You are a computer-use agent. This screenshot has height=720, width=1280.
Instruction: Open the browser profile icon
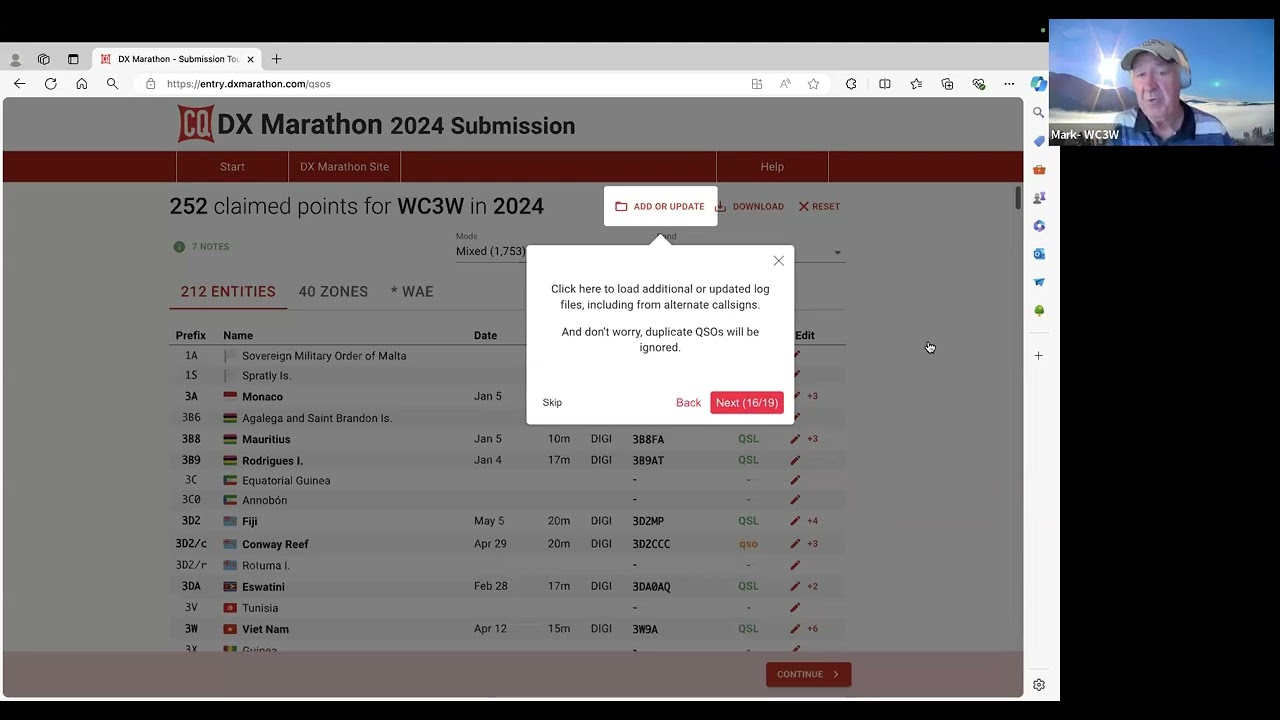[15, 59]
